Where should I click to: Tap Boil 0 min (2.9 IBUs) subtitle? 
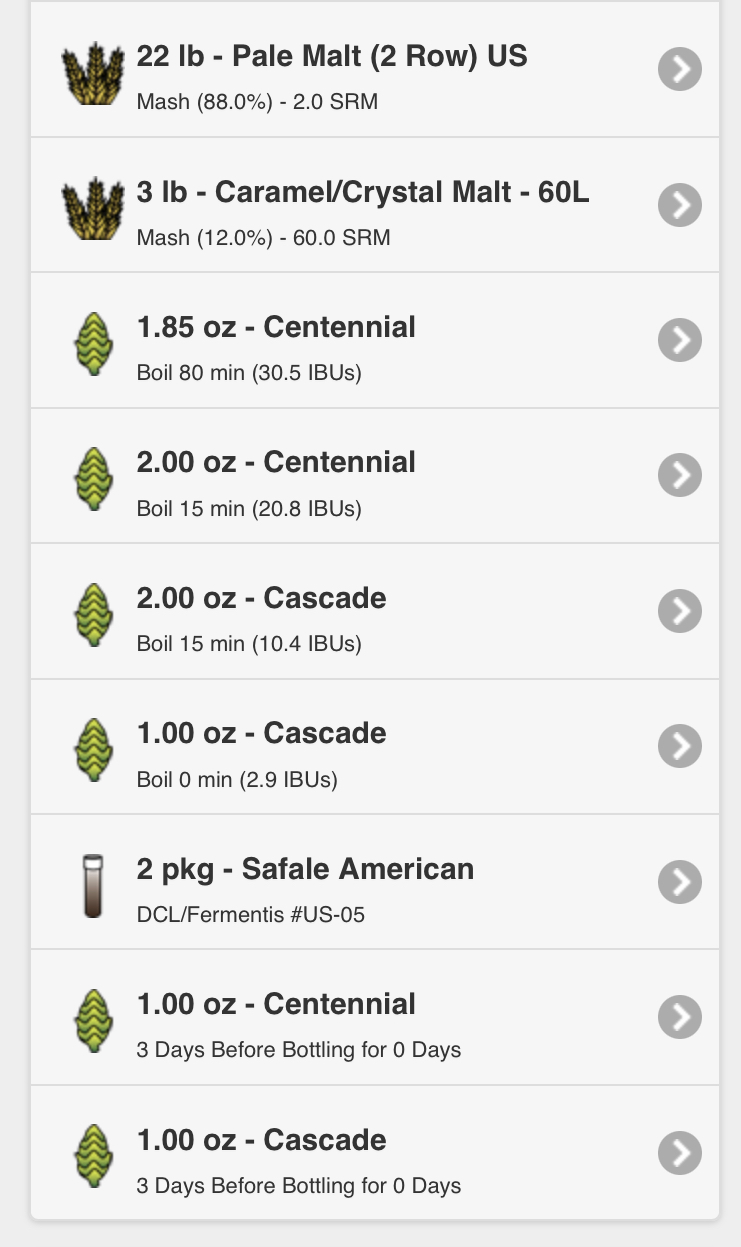(x=237, y=780)
